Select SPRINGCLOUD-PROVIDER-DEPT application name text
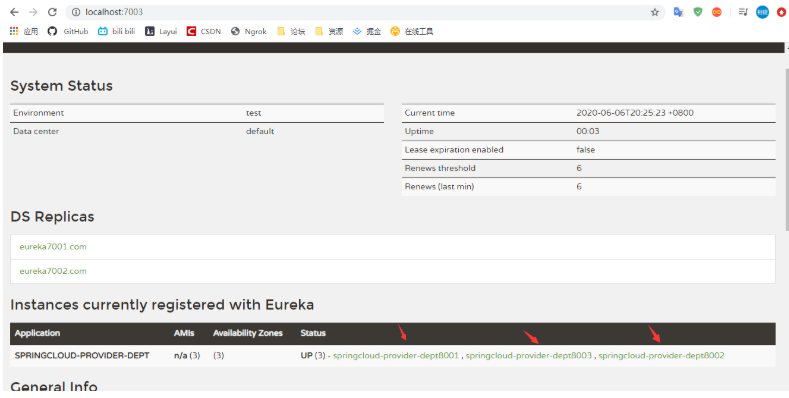Image resolution: width=789 pixels, height=398 pixels. point(82,356)
